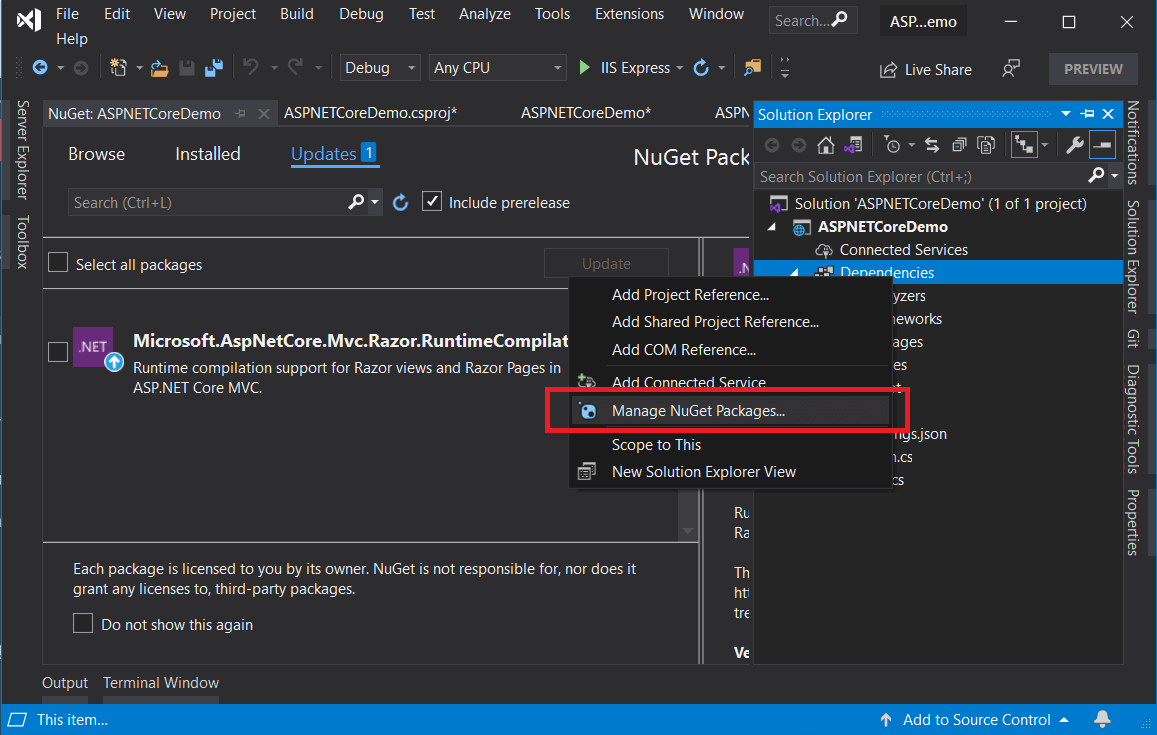Click the Save All toolbar icon
Image resolution: width=1157 pixels, height=735 pixels.
click(213, 68)
